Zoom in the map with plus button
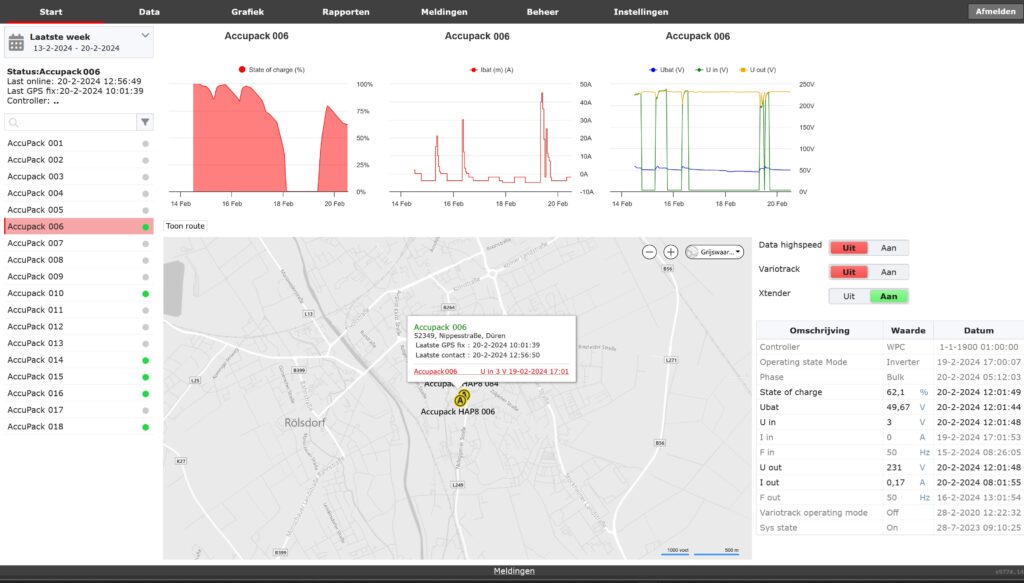Screen dimensions: 1024x583 click(x=671, y=252)
